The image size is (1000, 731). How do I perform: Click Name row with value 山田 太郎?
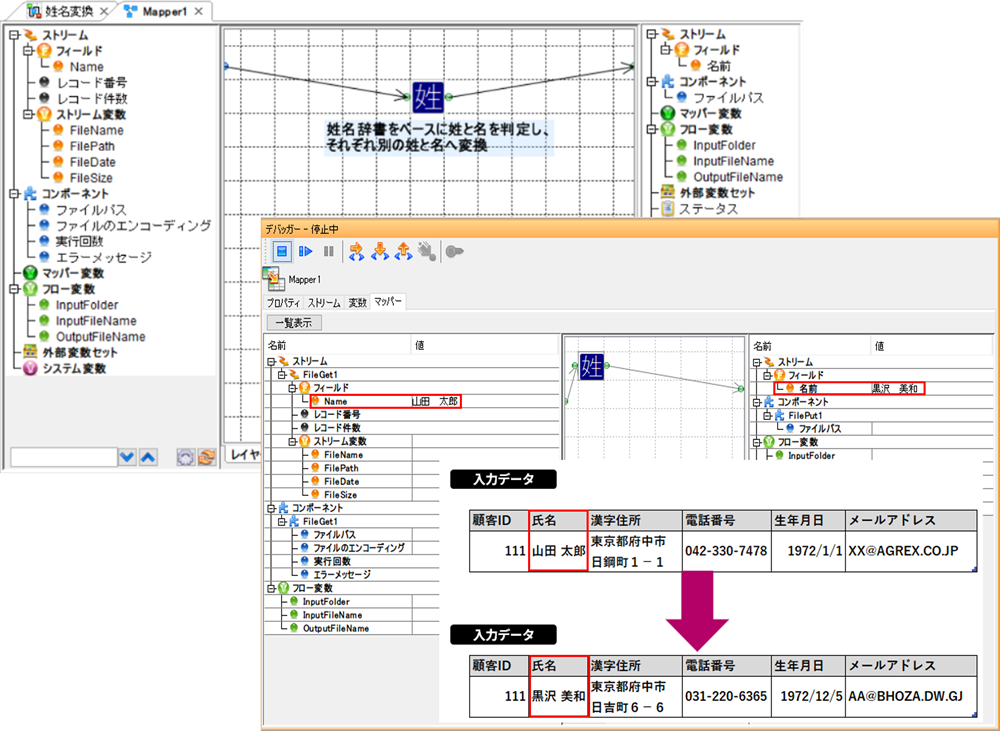click(385, 401)
